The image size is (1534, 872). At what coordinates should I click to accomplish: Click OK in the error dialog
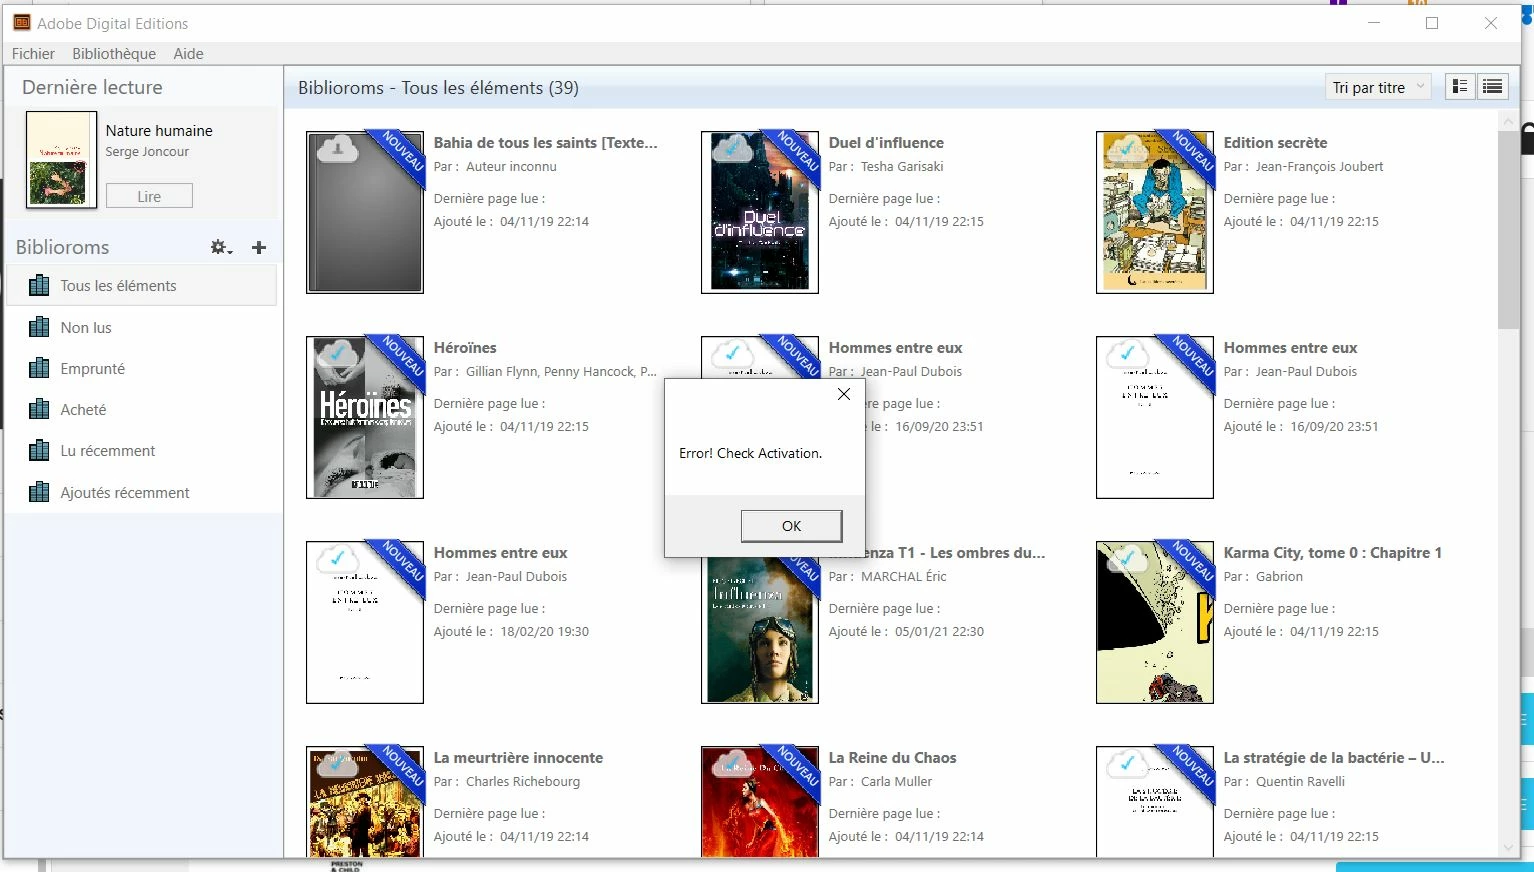click(x=791, y=526)
